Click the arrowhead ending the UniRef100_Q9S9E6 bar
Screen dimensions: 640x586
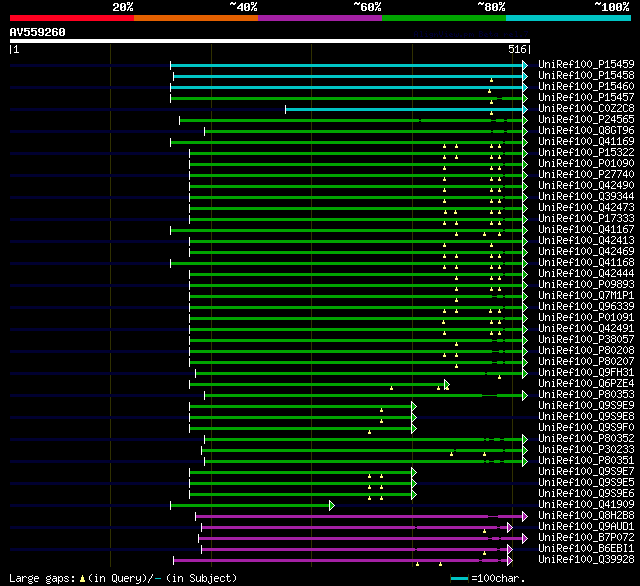coord(413,494)
